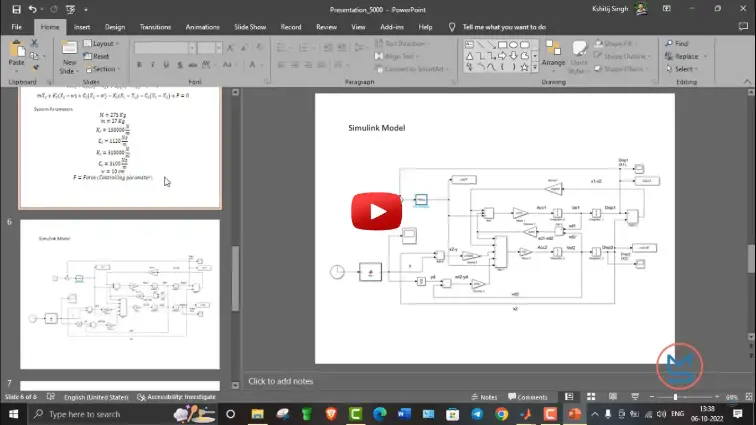Click the Undo arrow icon
This screenshot has height=425, width=756.
tap(32, 9)
